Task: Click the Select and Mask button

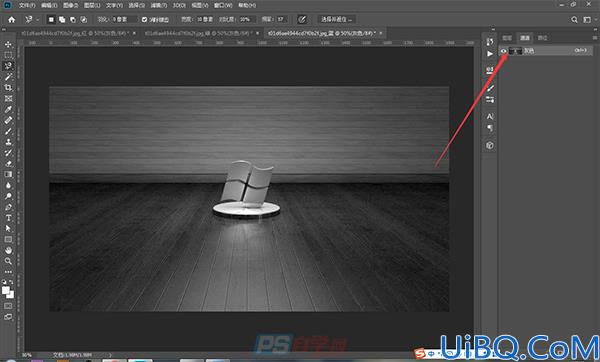Action: tap(336, 19)
